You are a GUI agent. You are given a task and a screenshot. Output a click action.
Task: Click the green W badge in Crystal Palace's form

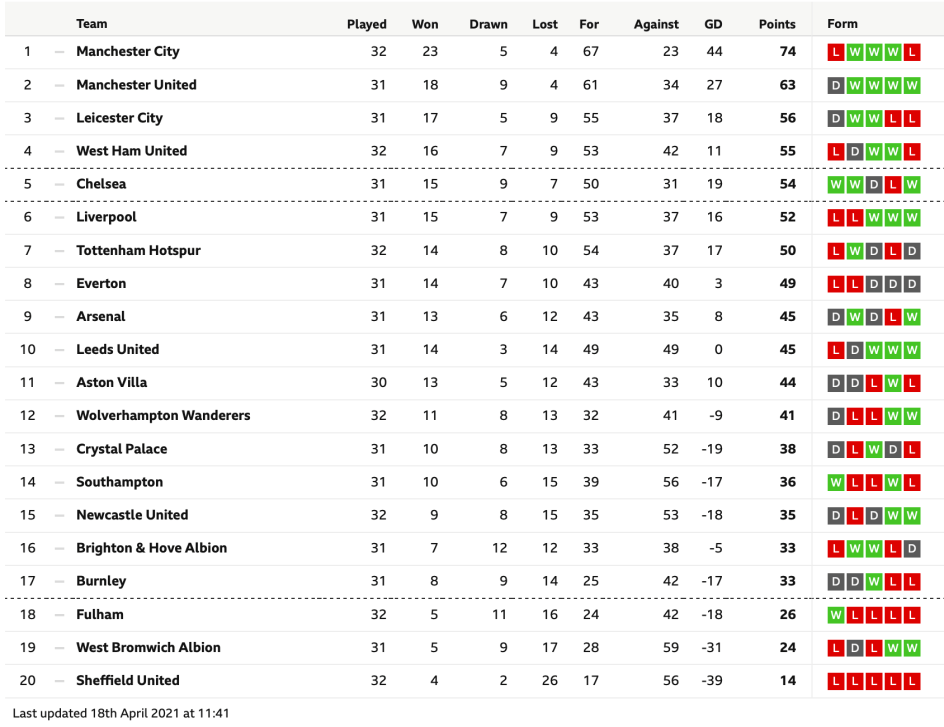(x=873, y=450)
